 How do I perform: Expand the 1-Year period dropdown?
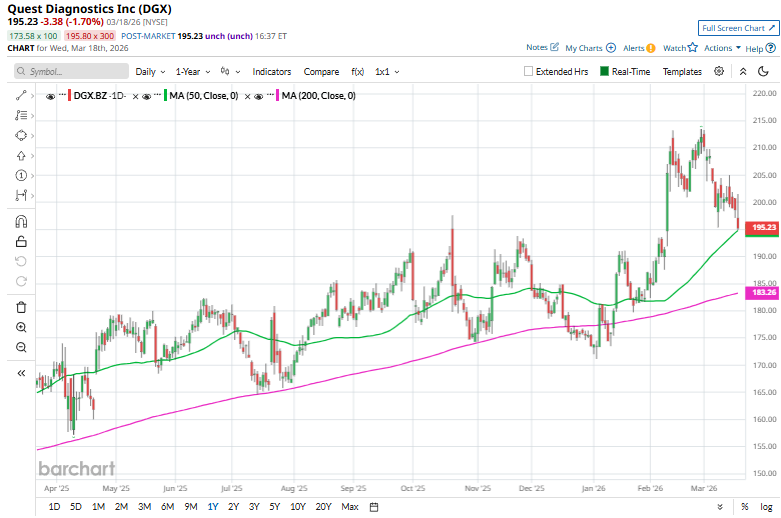(192, 72)
